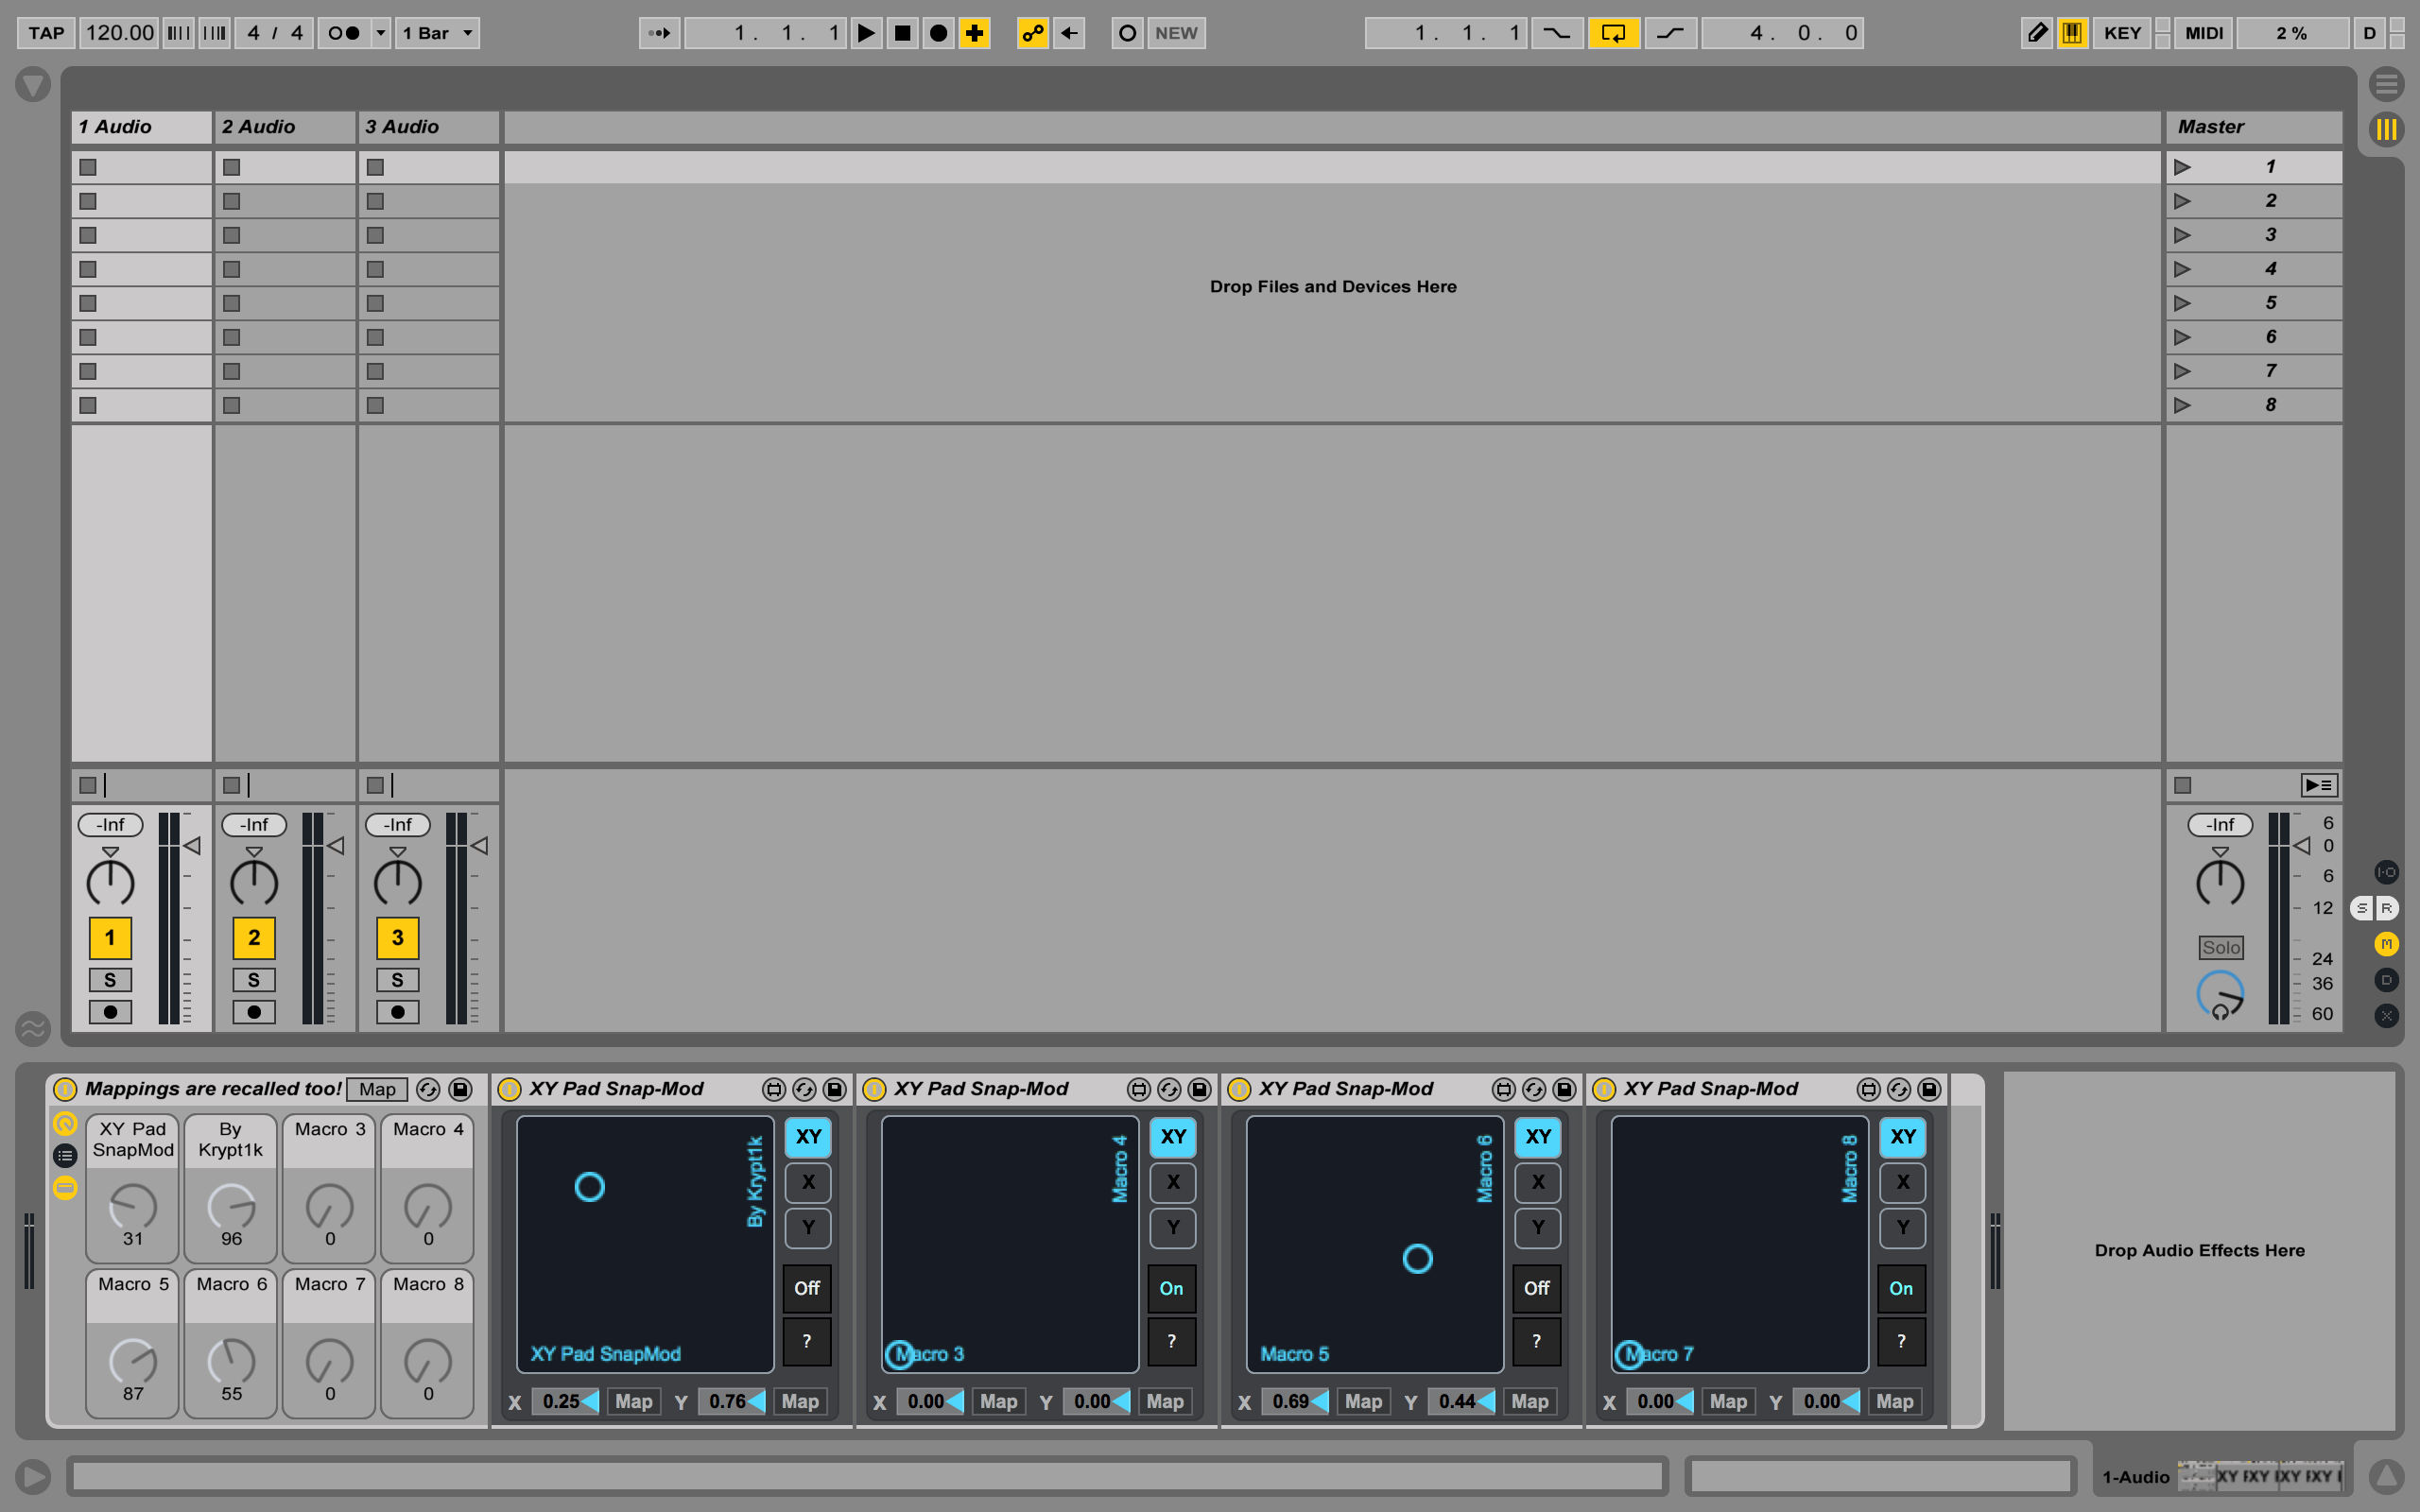Toggle the metronome button
This screenshot has width=2420, height=1512.
(344, 33)
